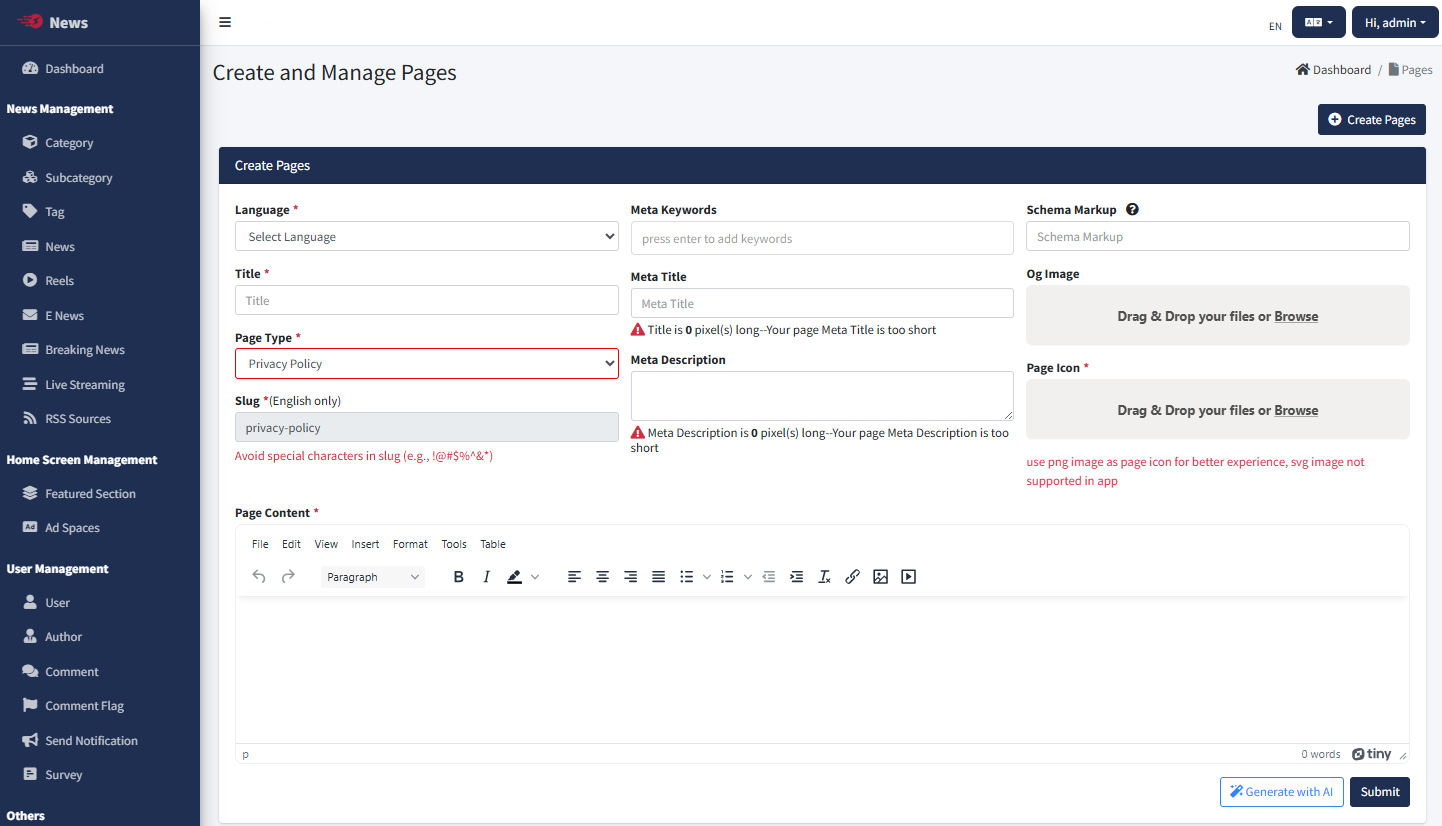Viewport: 1442px width, 826px height.
Task: Open the editor Table menu
Action: (493, 544)
